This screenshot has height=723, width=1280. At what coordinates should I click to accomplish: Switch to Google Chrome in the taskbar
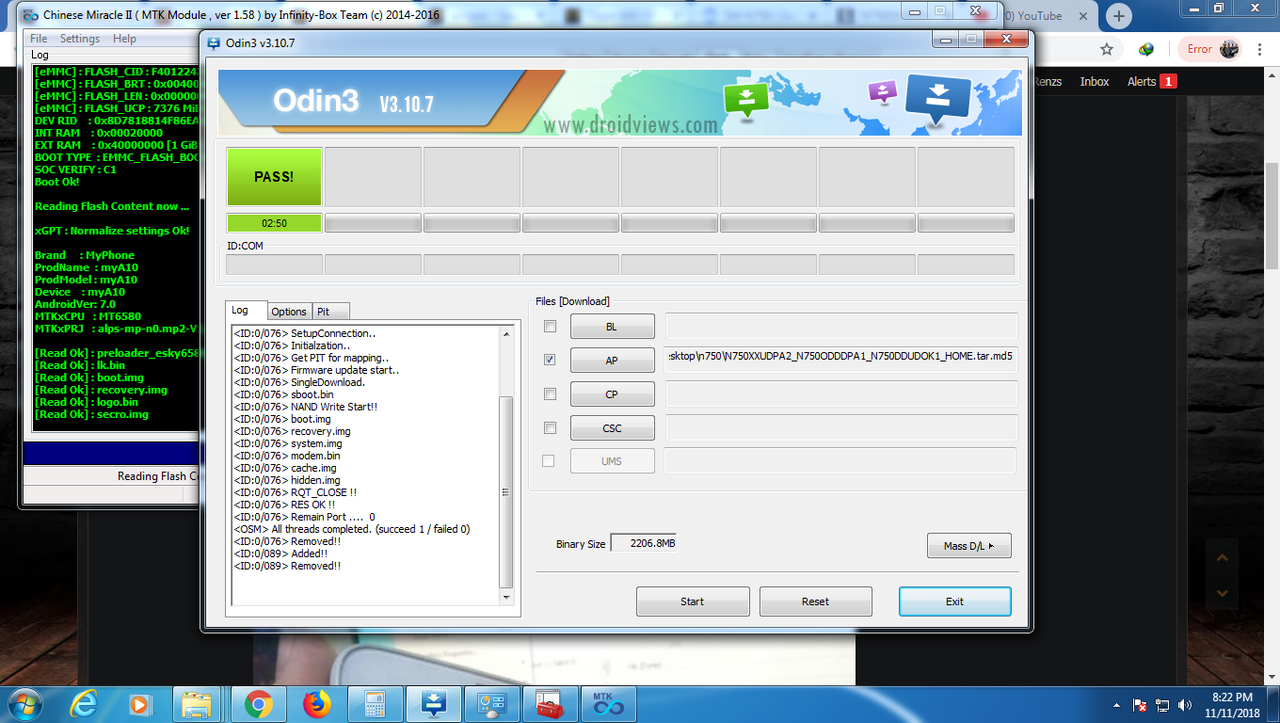click(x=258, y=704)
